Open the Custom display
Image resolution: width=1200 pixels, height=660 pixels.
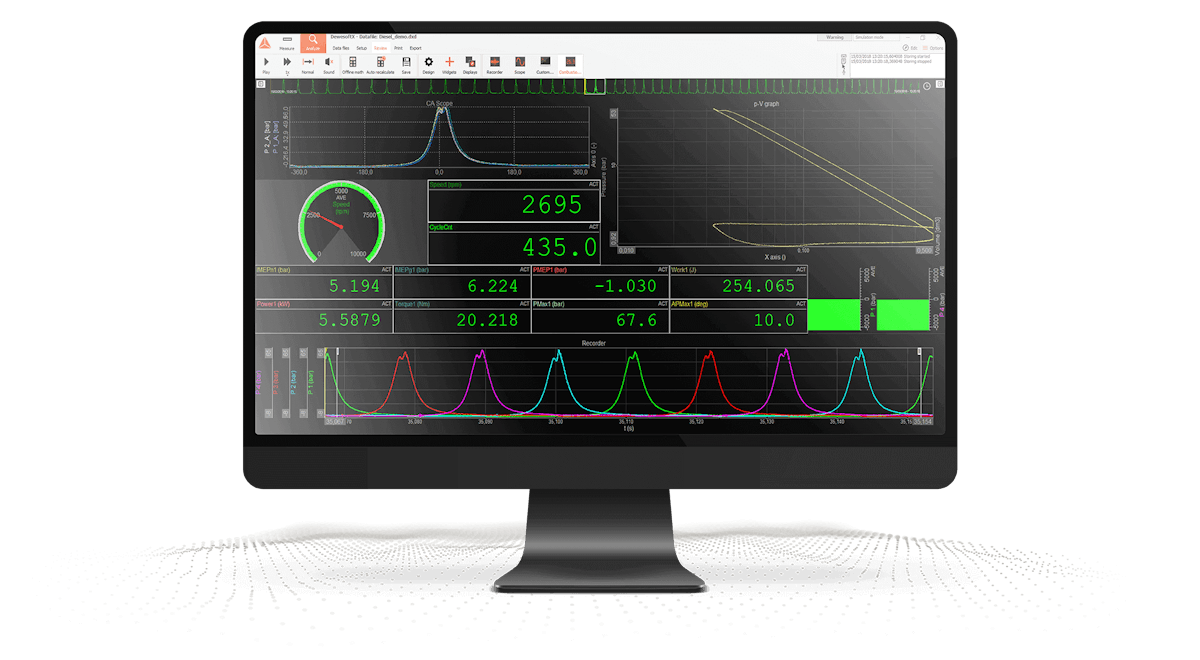[x=545, y=65]
